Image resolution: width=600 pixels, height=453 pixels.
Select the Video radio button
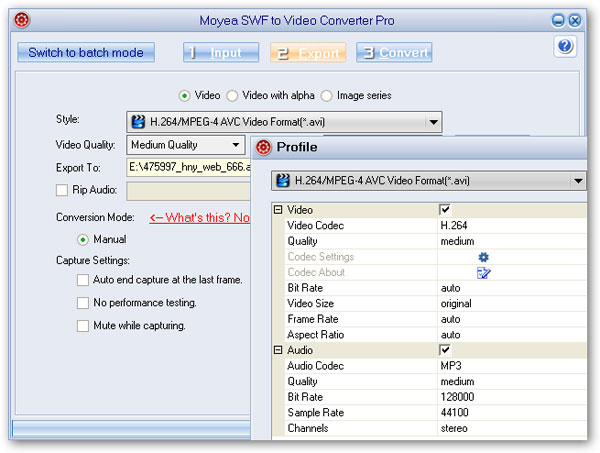(x=184, y=96)
